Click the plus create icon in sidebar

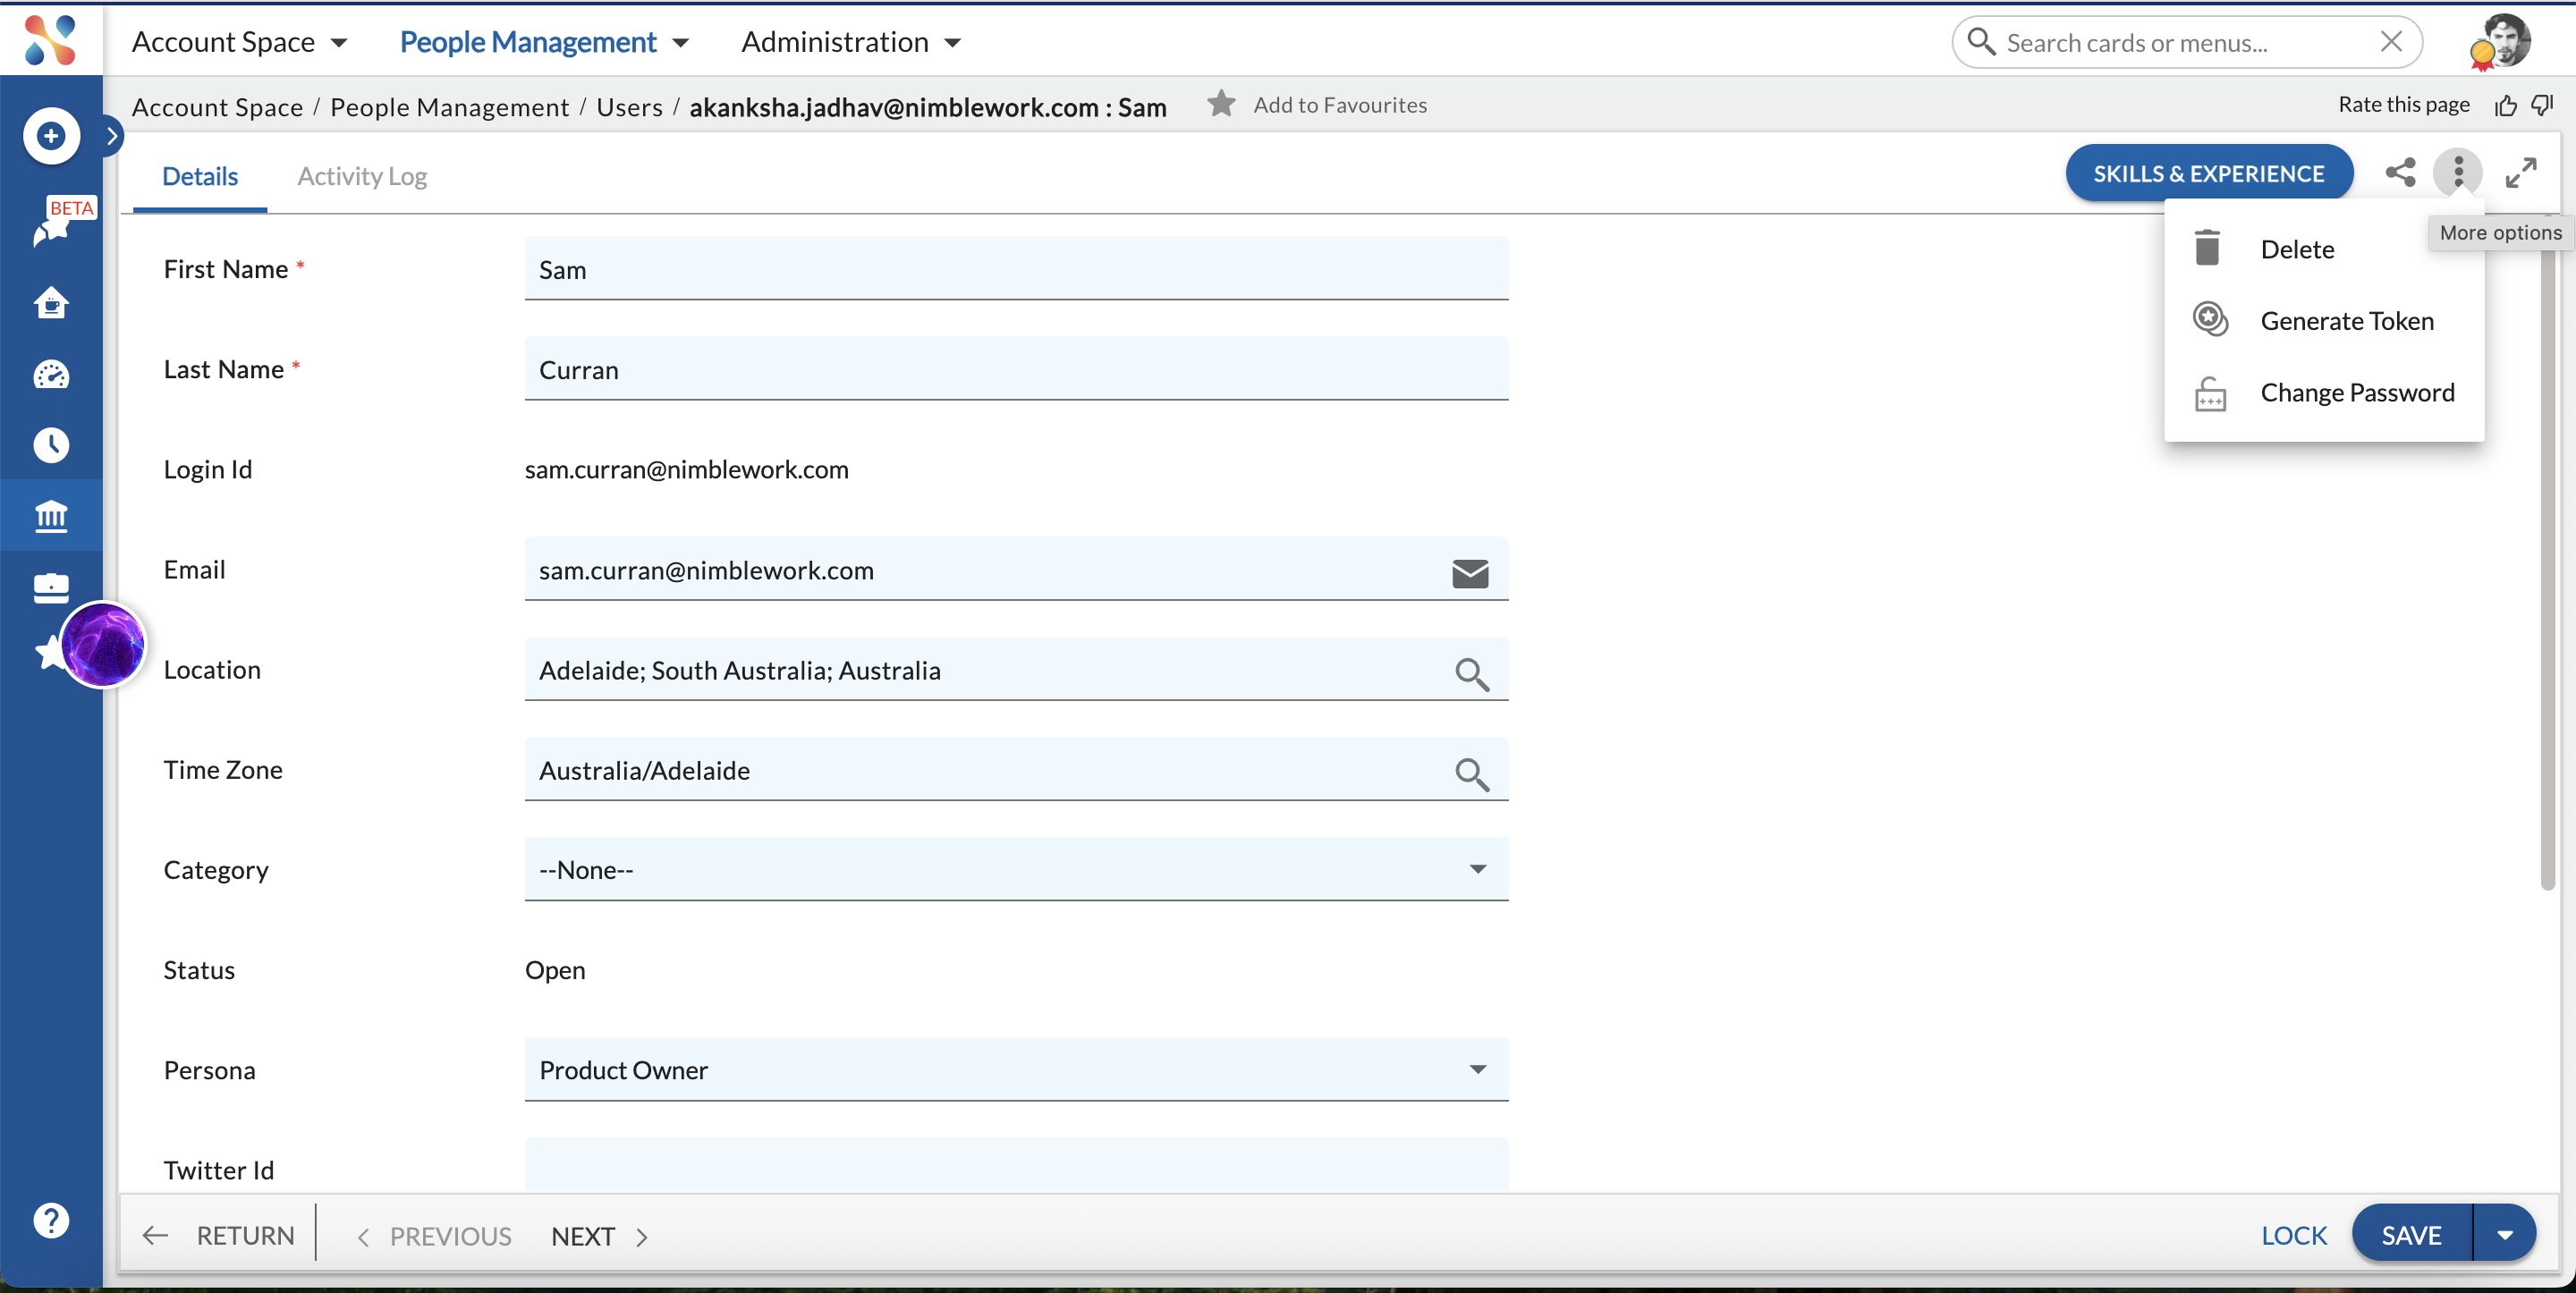tap(51, 136)
